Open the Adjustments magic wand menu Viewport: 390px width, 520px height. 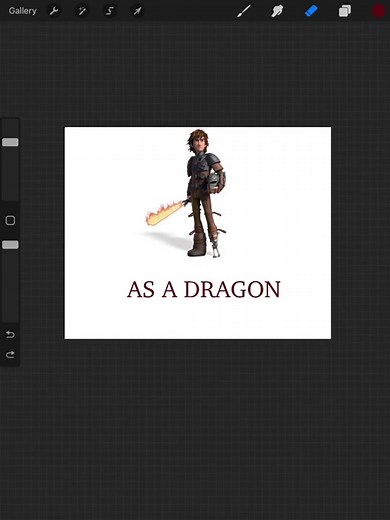(x=82, y=11)
